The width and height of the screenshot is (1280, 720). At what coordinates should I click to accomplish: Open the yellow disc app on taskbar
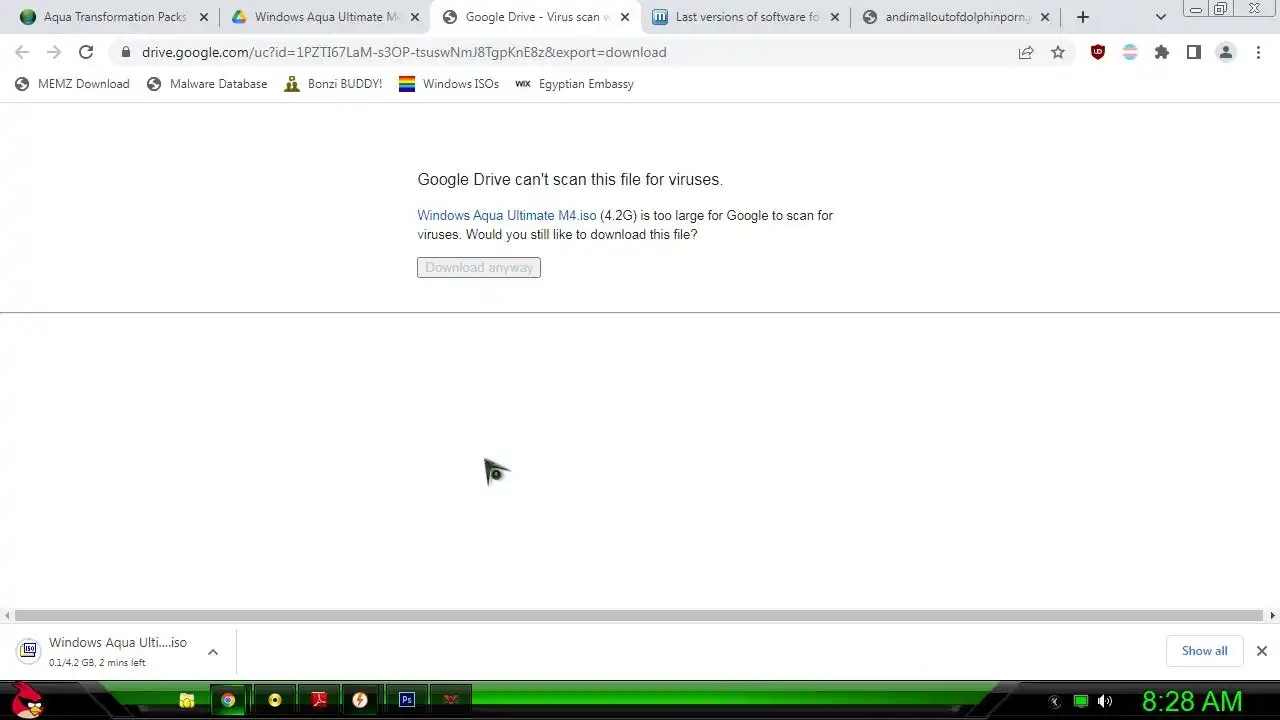pos(274,700)
